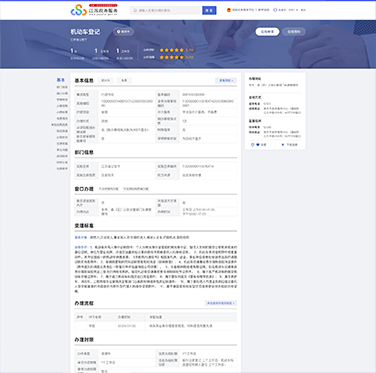
Task: Expand the blue view-details link in 基本信息
Action: (226, 80)
